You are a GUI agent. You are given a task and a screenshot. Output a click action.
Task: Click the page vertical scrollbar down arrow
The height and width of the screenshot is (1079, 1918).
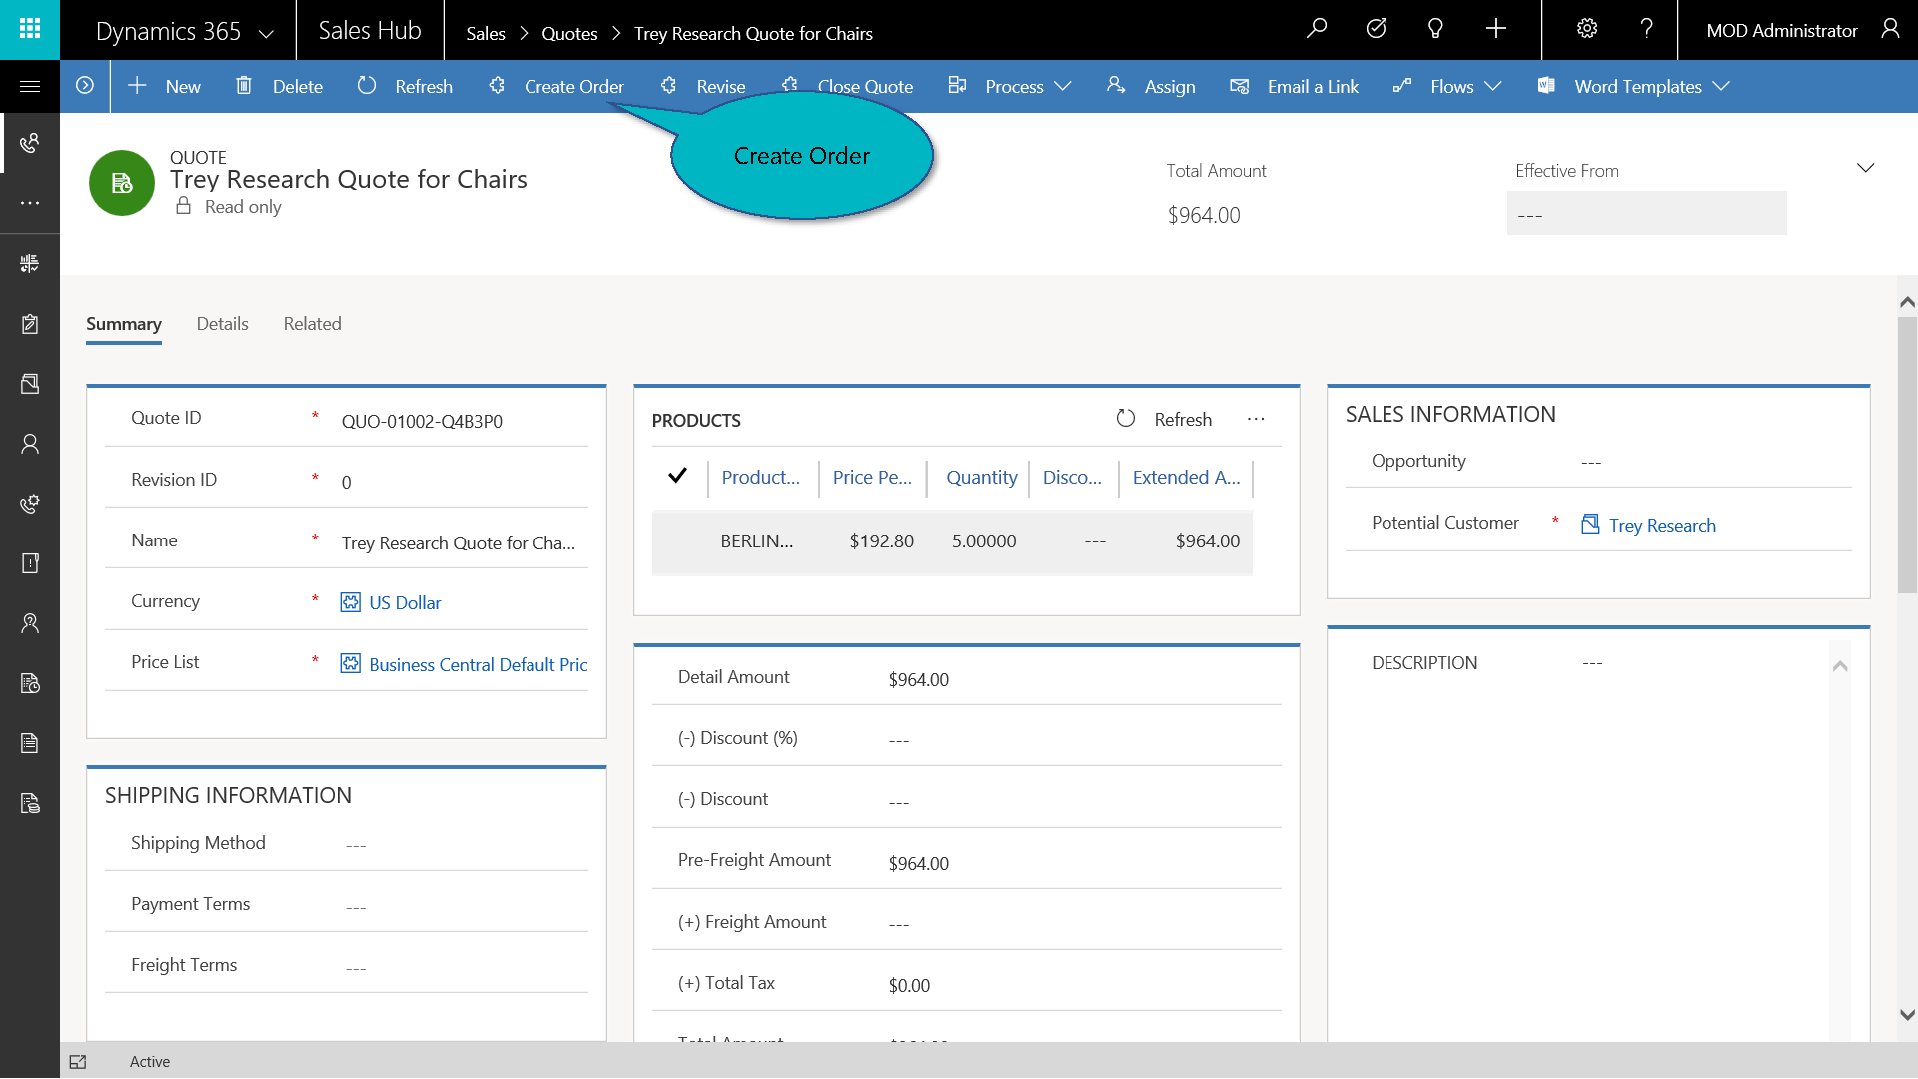[x=1907, y=1014]
